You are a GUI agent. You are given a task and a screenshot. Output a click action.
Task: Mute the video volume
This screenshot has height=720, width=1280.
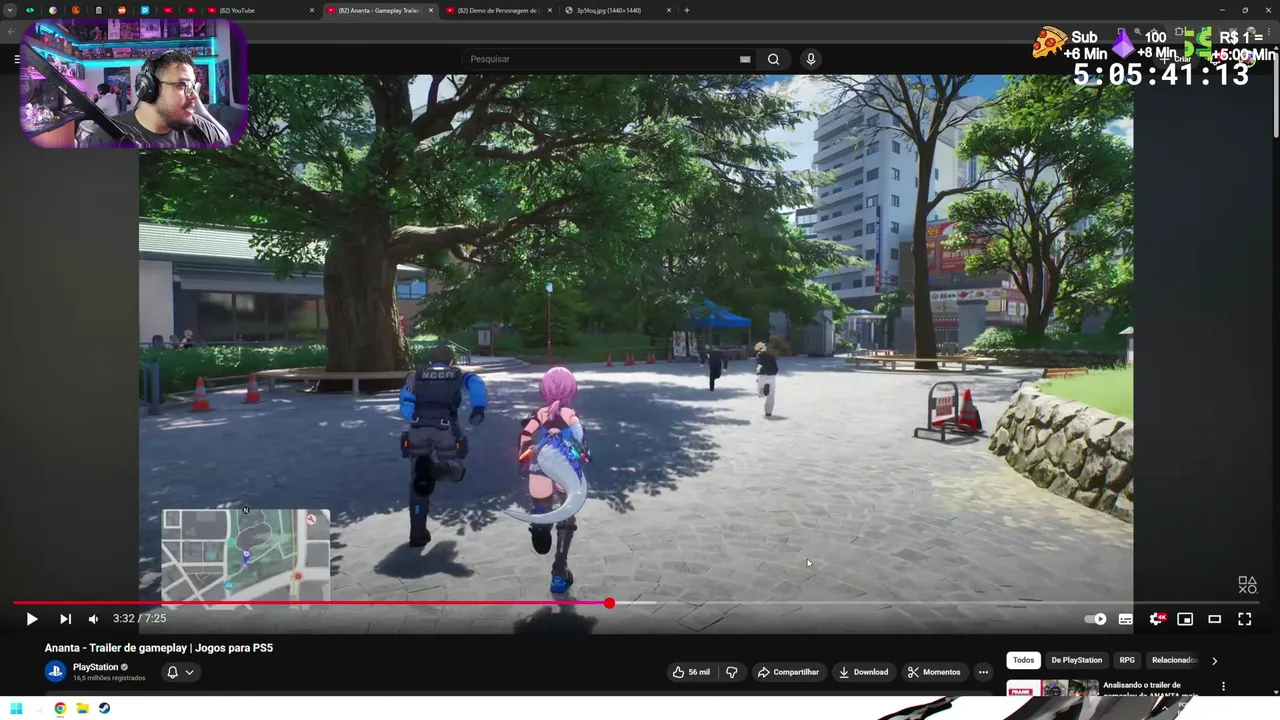coord(93,619)
